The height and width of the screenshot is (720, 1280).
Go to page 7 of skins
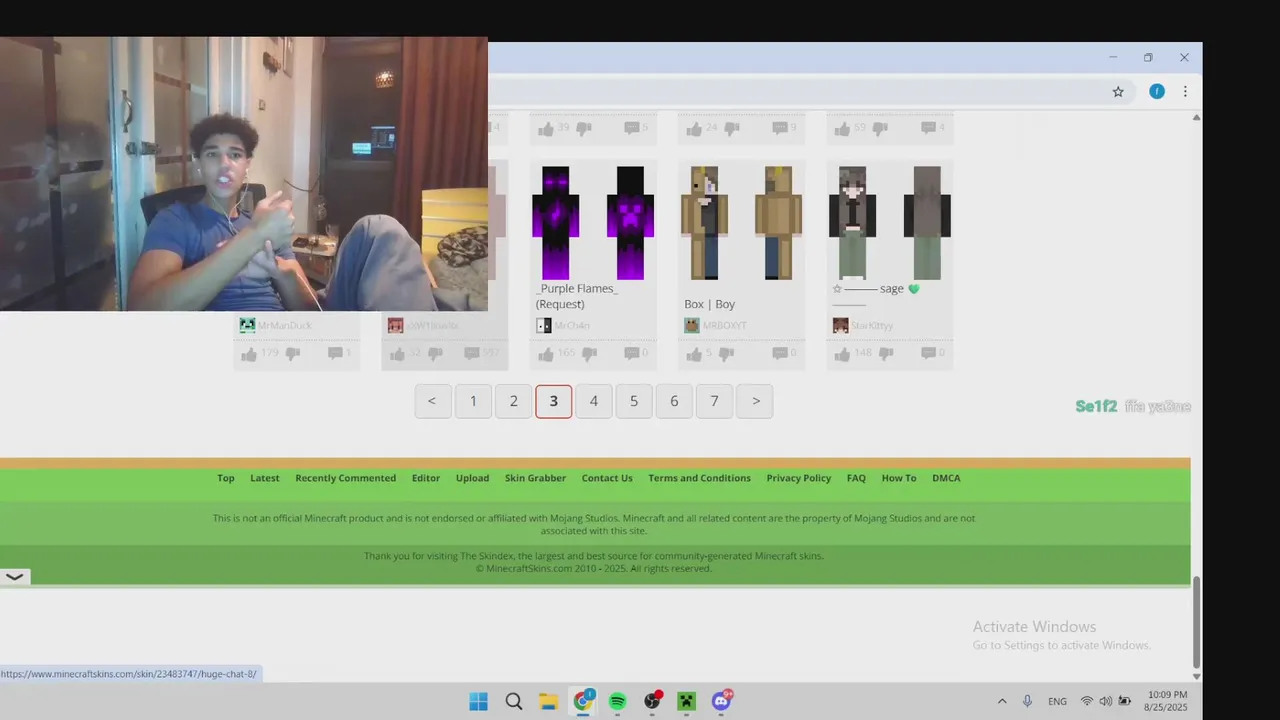tap(714, 401)
